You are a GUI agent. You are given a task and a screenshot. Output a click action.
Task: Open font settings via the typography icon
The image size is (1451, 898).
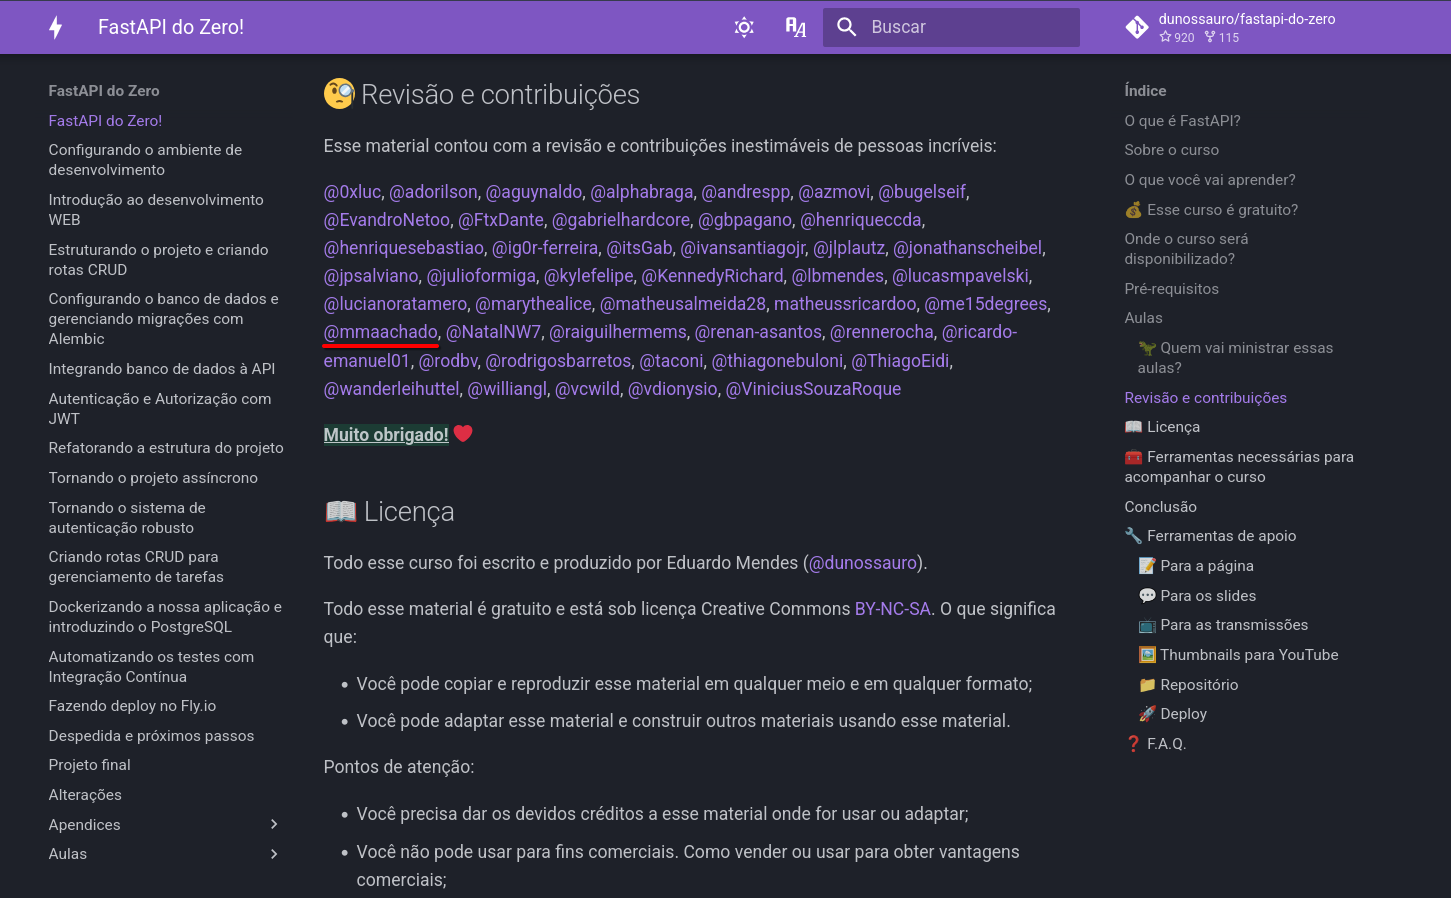click(795, 27)
